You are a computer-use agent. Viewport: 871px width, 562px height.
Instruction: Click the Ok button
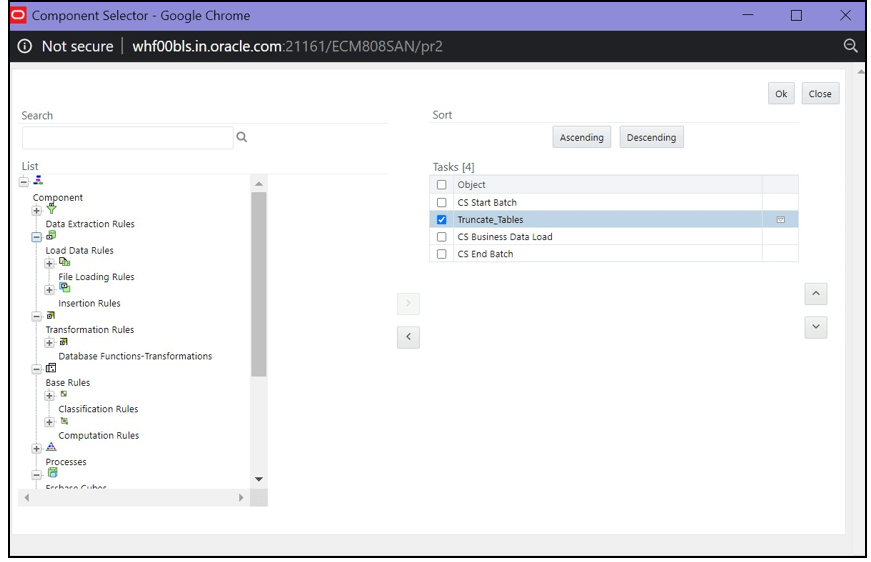[781, 93]
